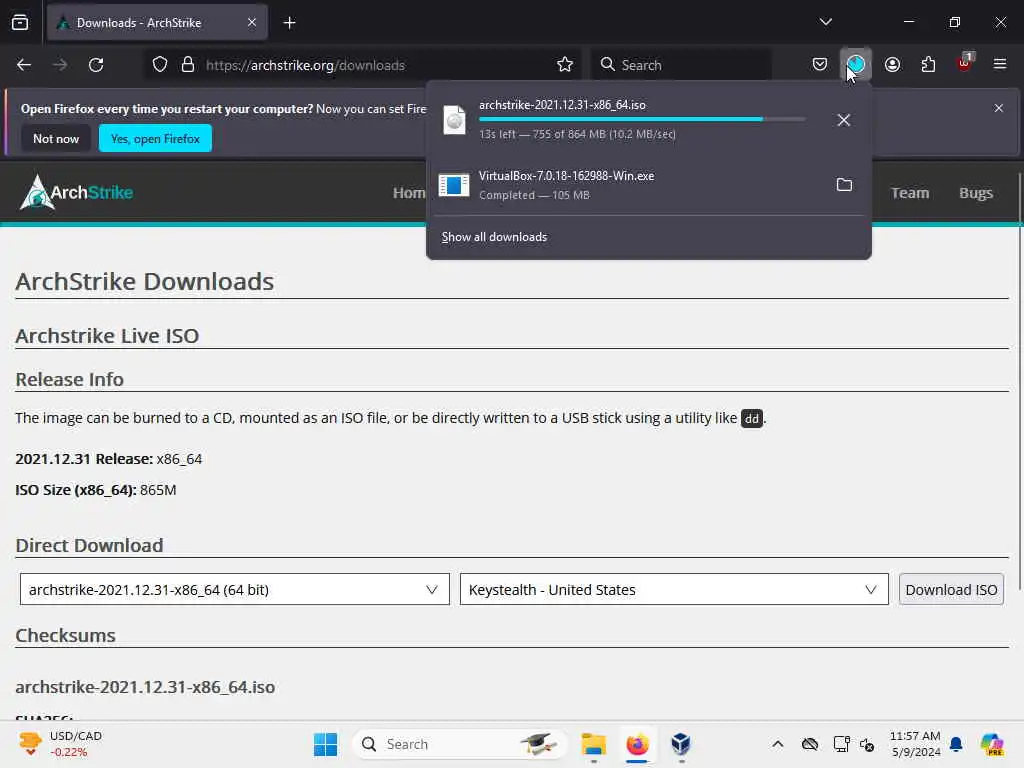The width and height of the screenshot is (1024, 768).
Task: Open a new tab with plus button
Action: (x=289, y=23)
